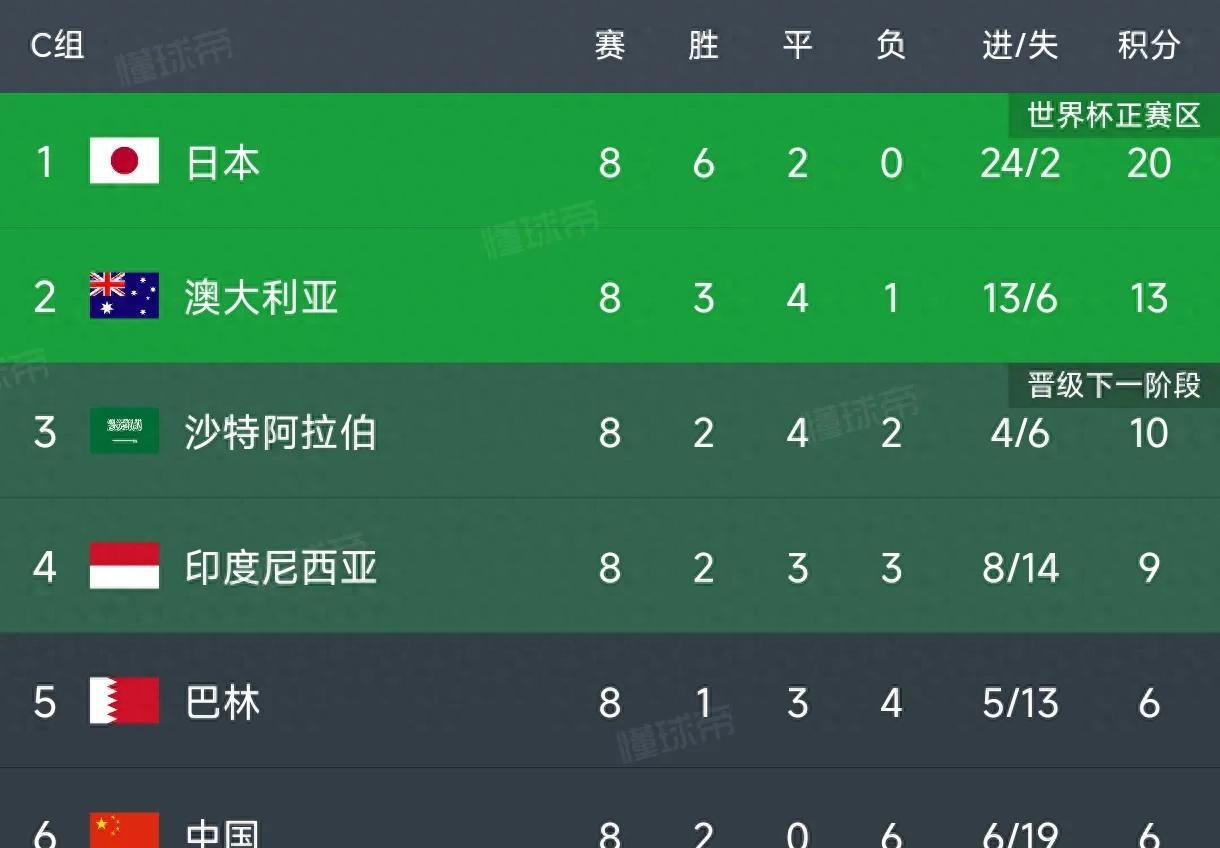The image size is (1220, 848).
Task: Click the 积分 column header
Action: click(x=1149, y=45)
